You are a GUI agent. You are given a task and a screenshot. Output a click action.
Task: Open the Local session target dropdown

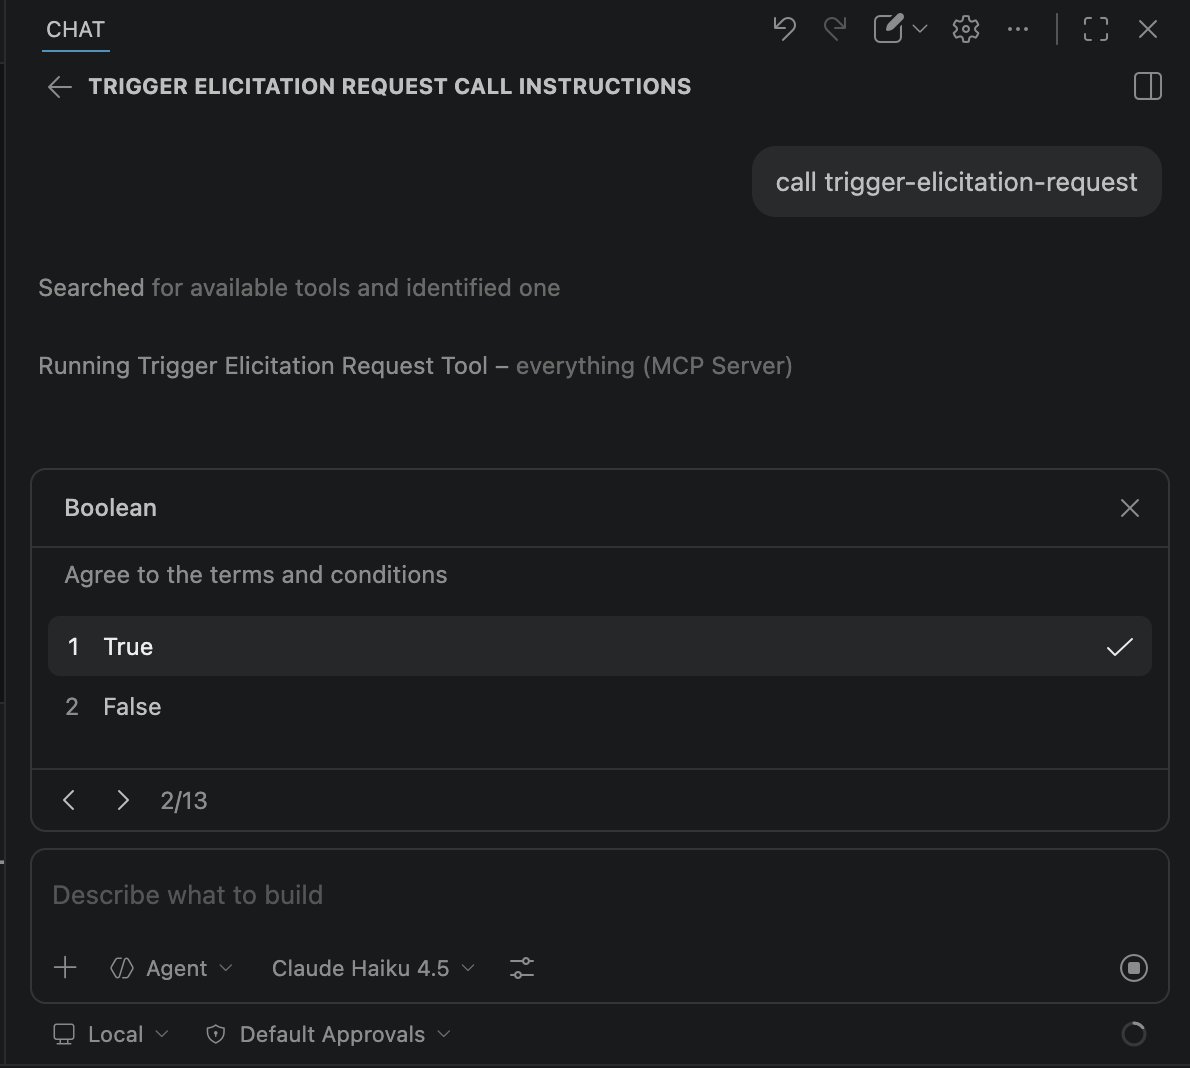pos(111,1035)
